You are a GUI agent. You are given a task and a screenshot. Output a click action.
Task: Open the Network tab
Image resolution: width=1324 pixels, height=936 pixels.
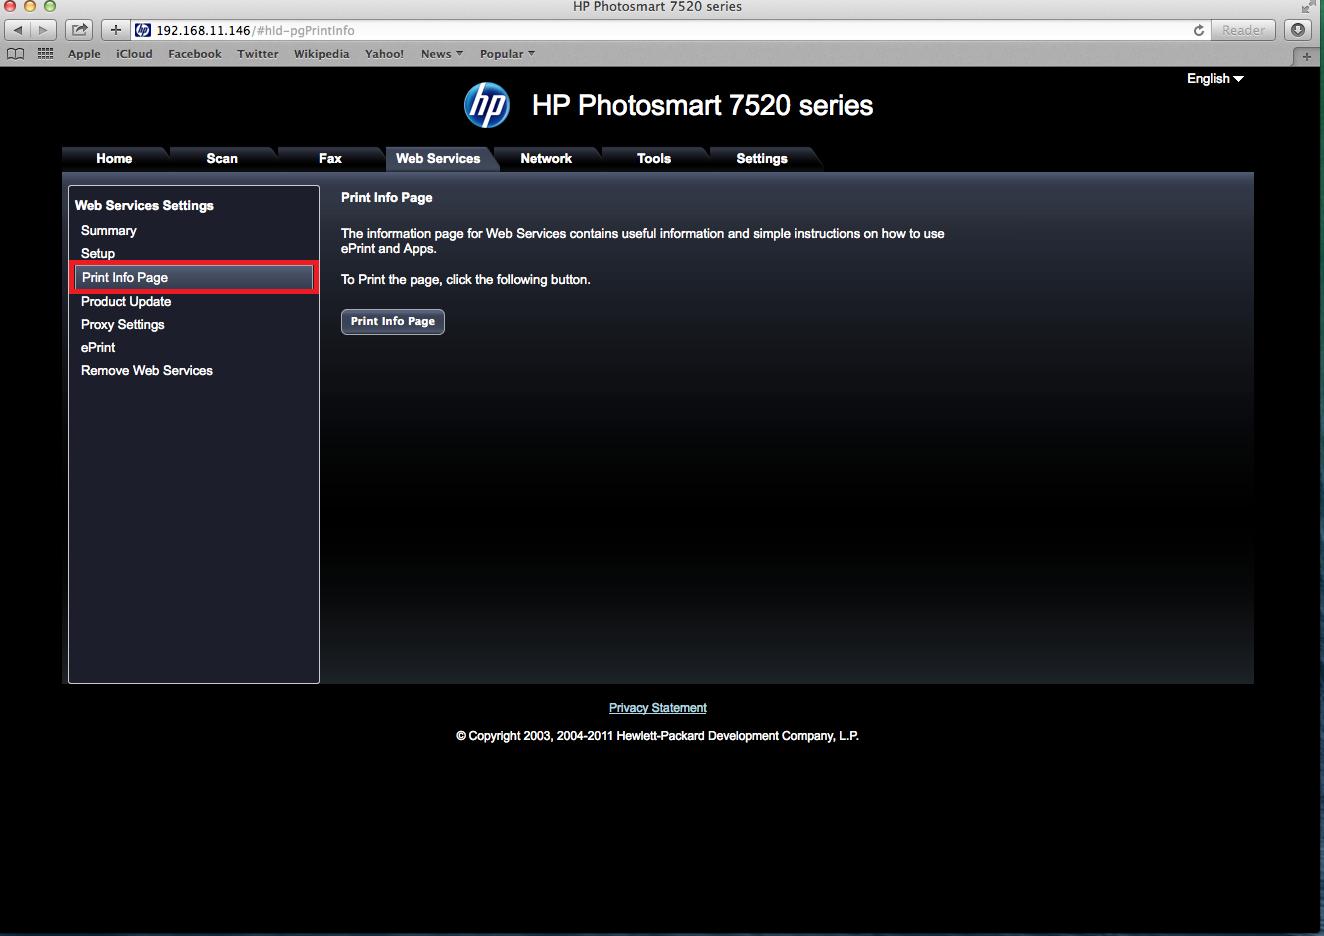[546, 158]
